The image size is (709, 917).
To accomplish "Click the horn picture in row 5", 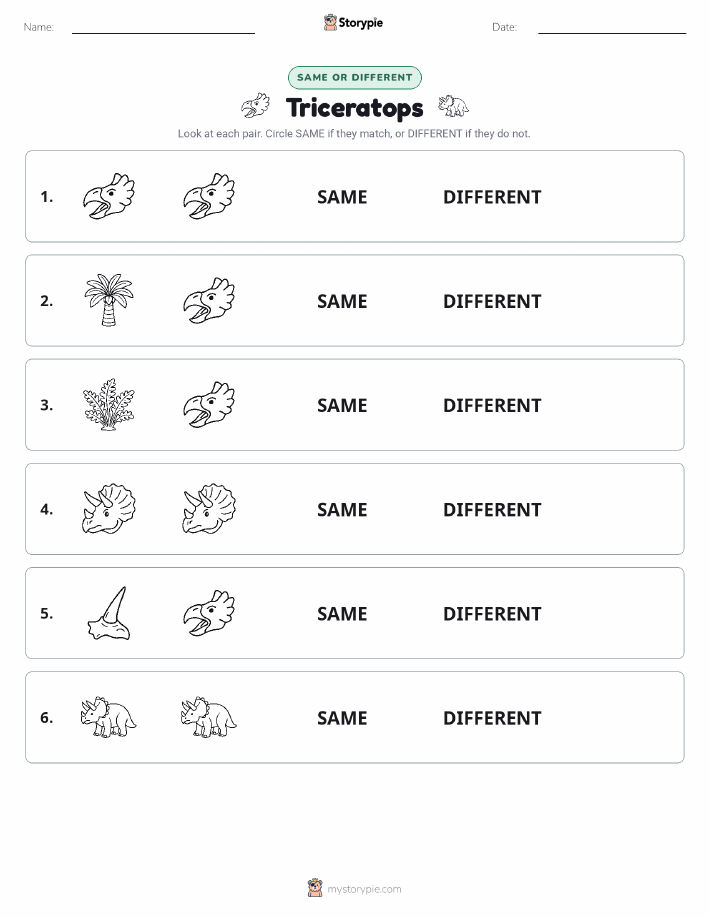I will click(109, 613).
